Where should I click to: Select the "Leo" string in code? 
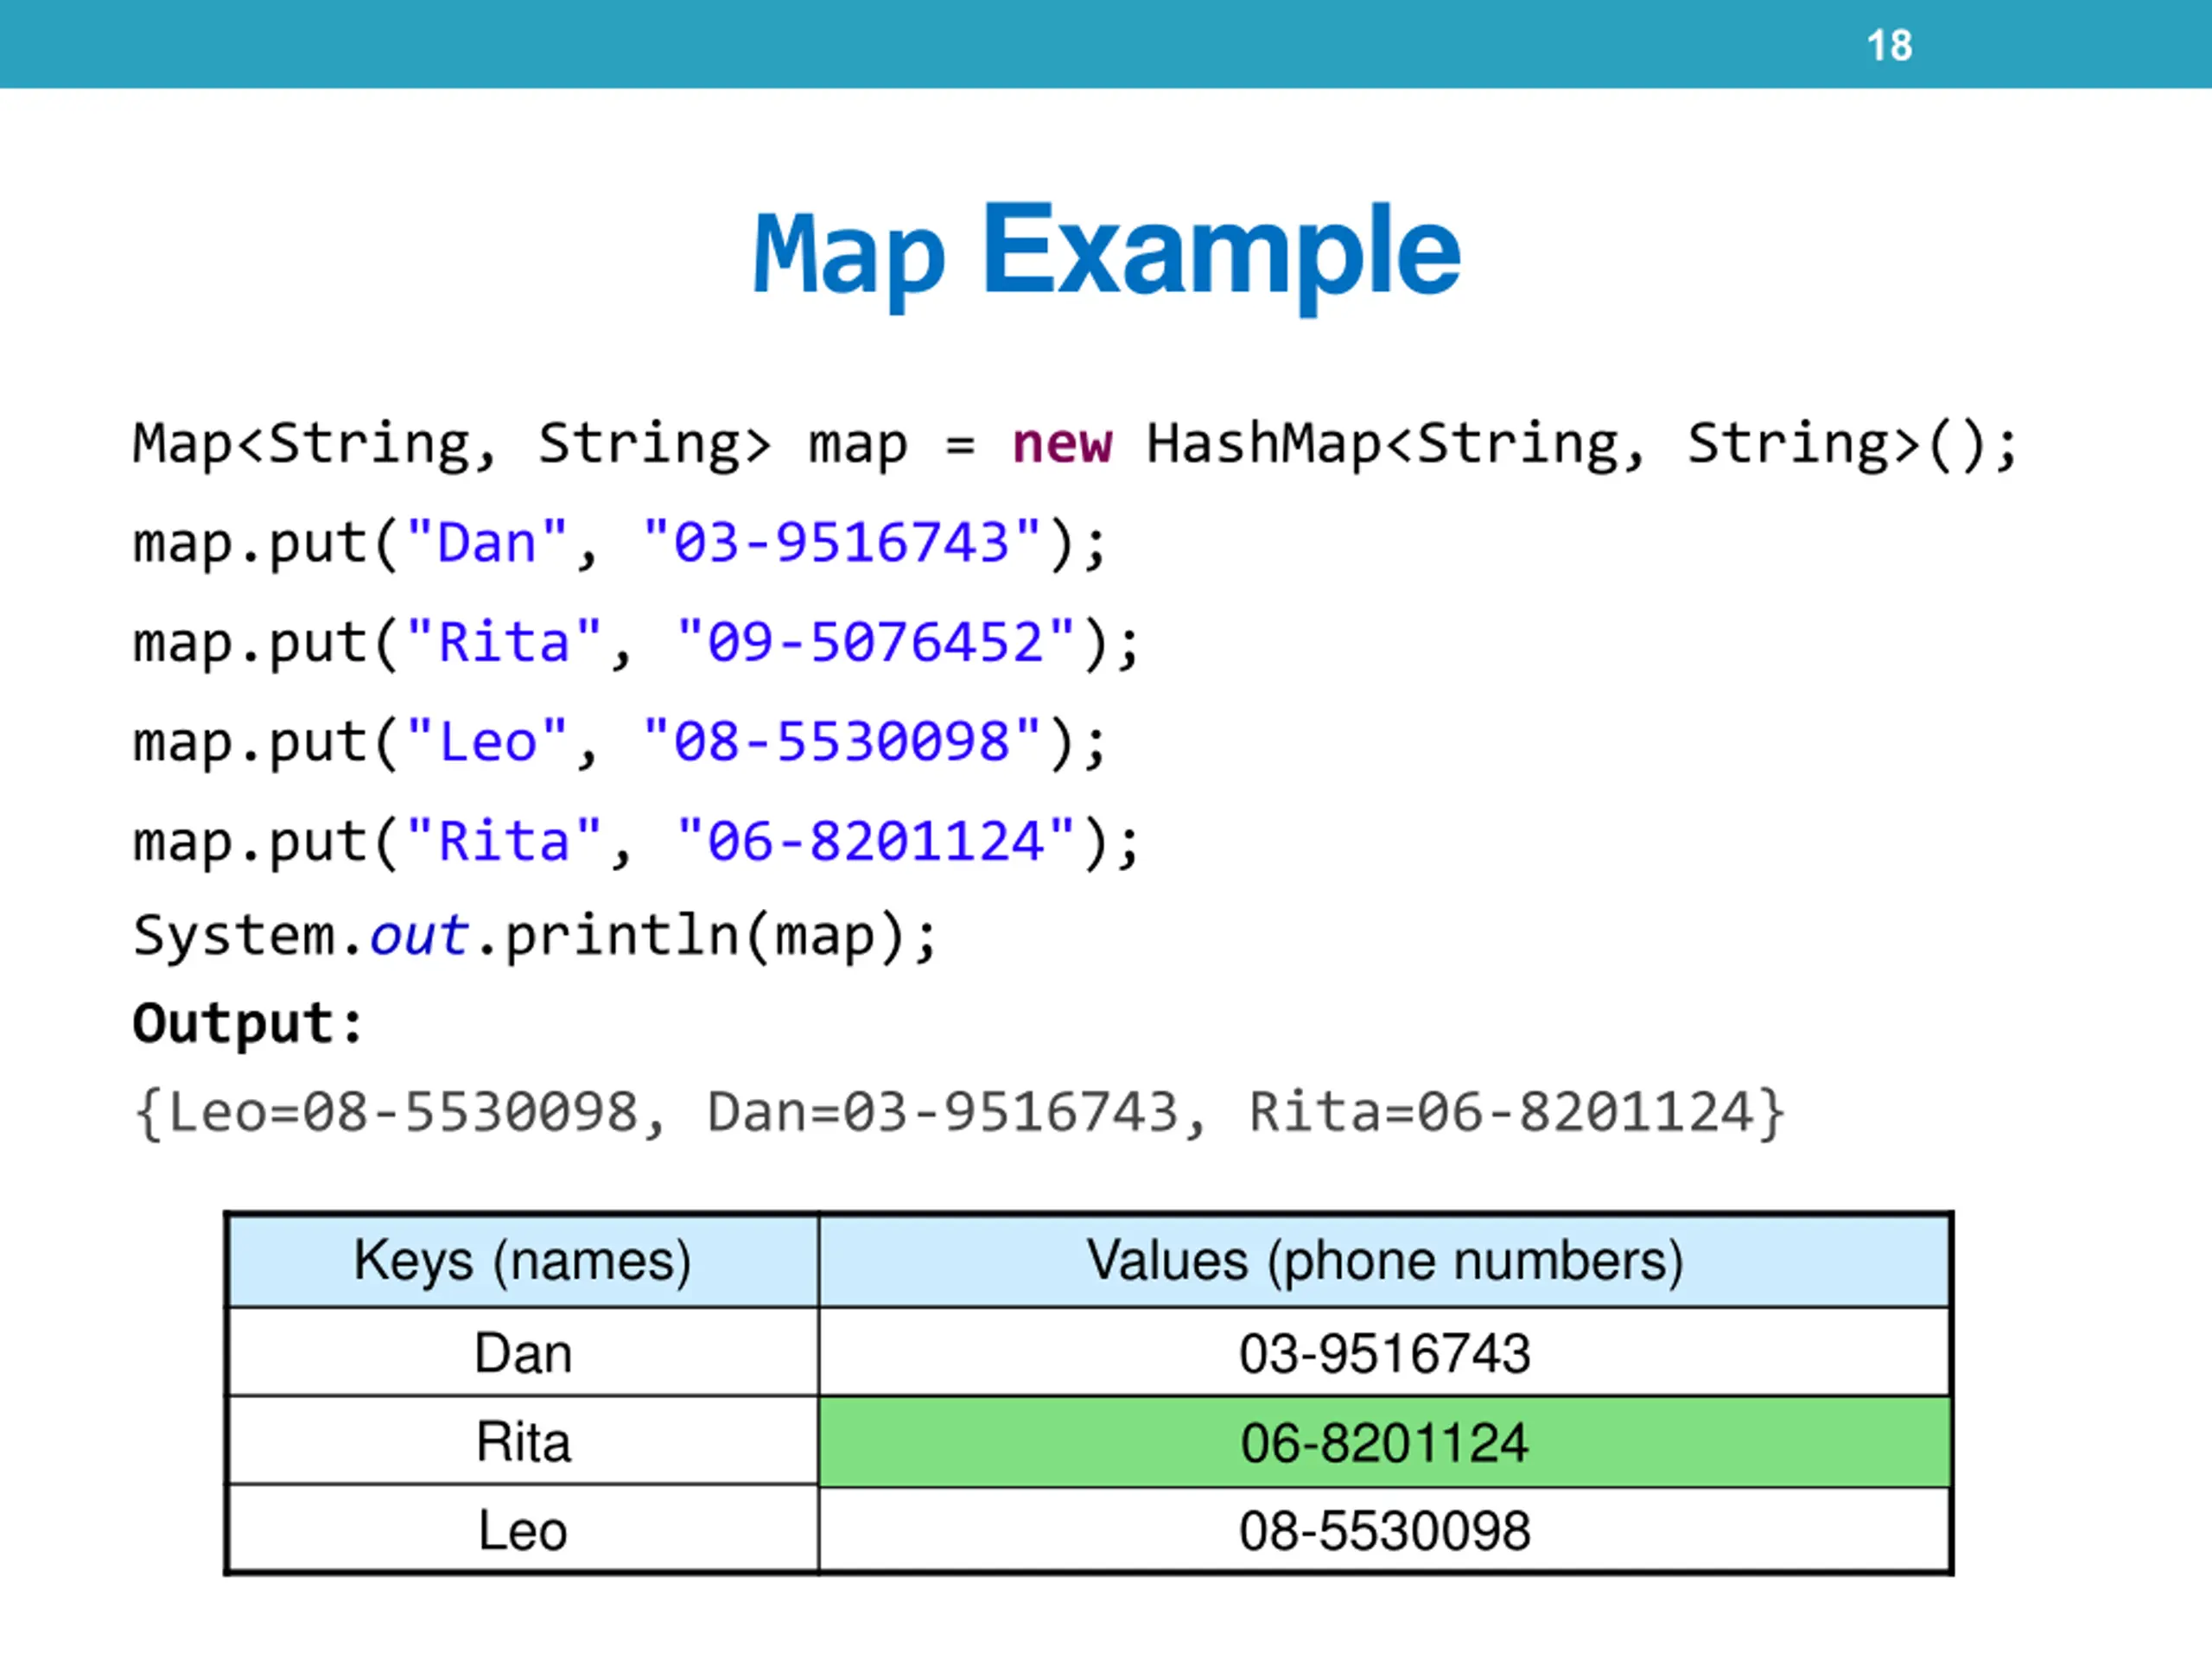coord(487,741)
